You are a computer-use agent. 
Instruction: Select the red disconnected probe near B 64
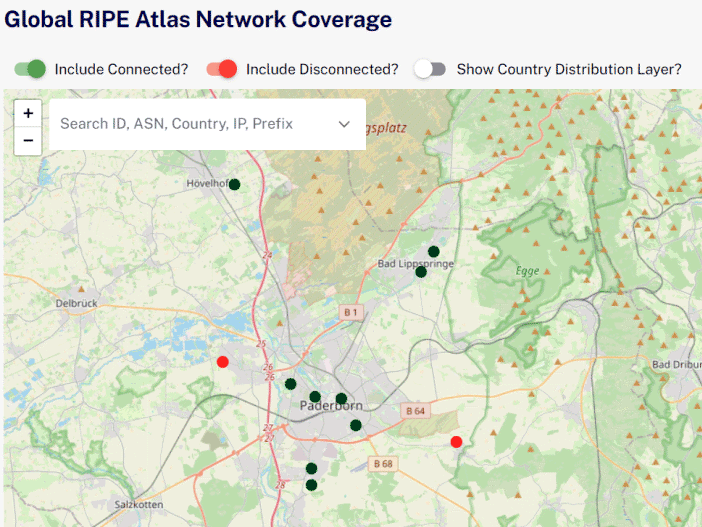click(456, 442)
